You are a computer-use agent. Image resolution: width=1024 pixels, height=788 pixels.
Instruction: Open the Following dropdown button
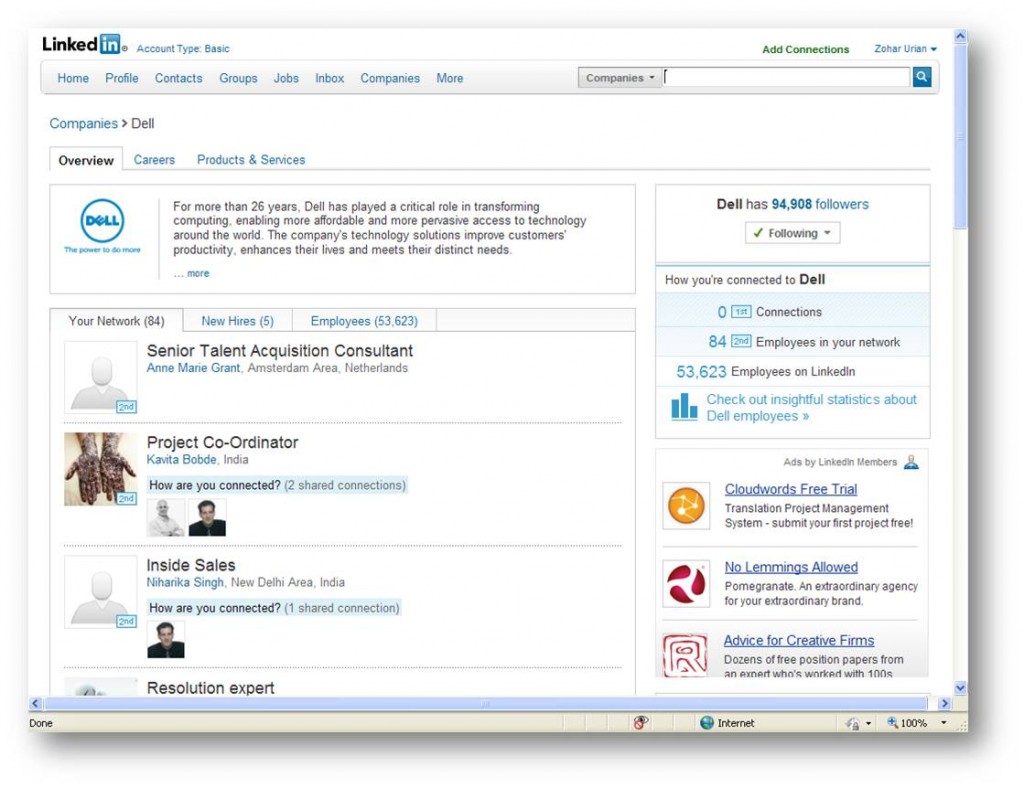792,233
